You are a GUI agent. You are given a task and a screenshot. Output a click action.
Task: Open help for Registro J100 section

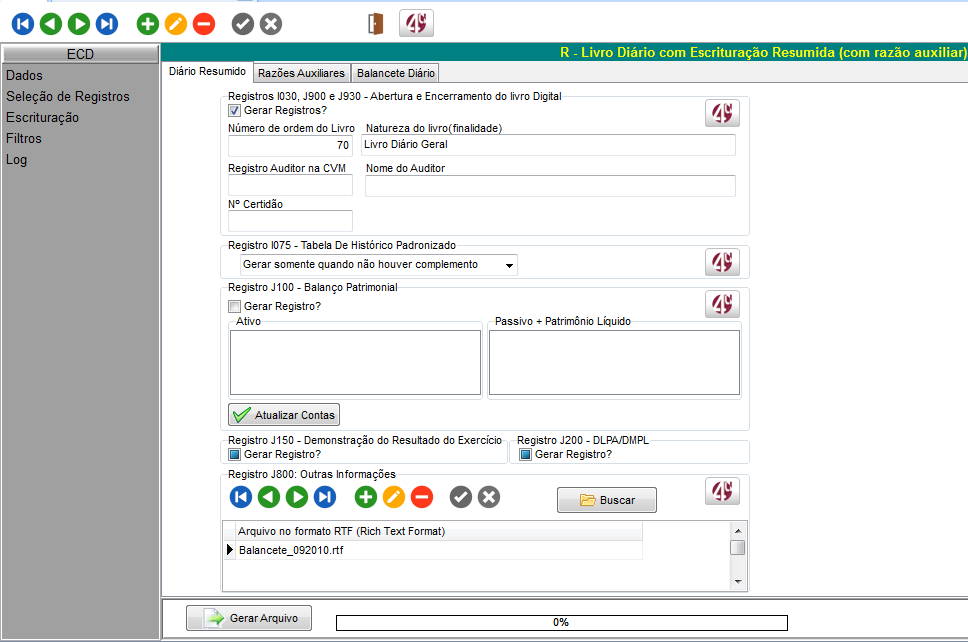point(722,304)
